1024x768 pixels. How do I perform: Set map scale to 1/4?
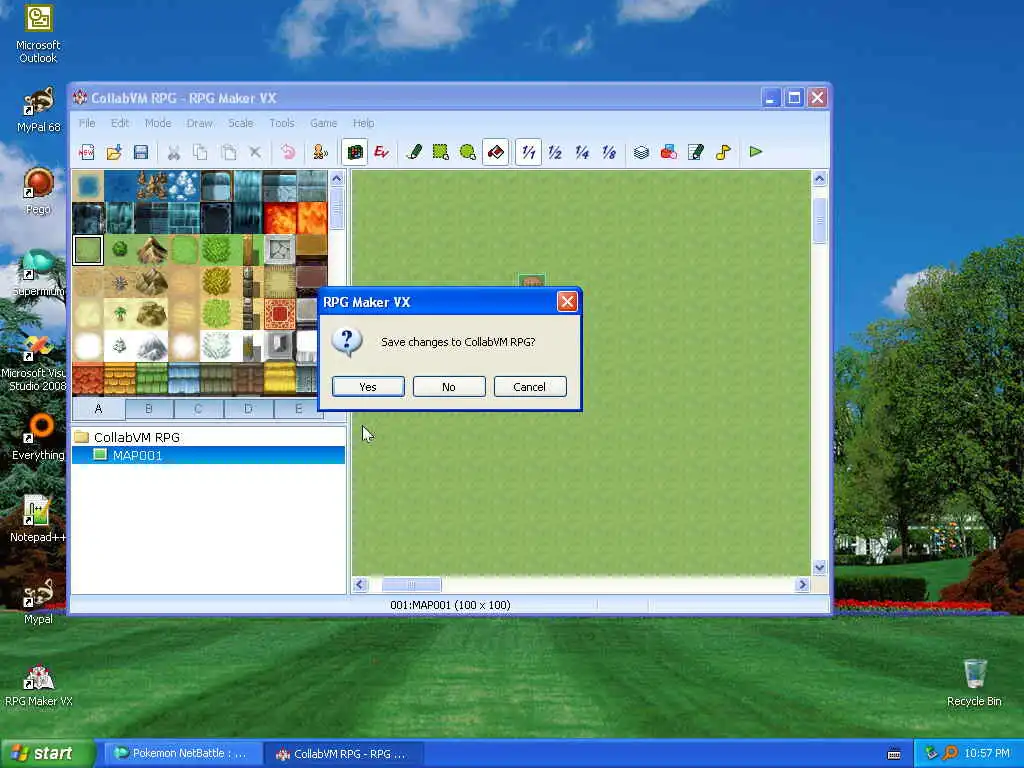pyautogui.click(x=582, y=152)
